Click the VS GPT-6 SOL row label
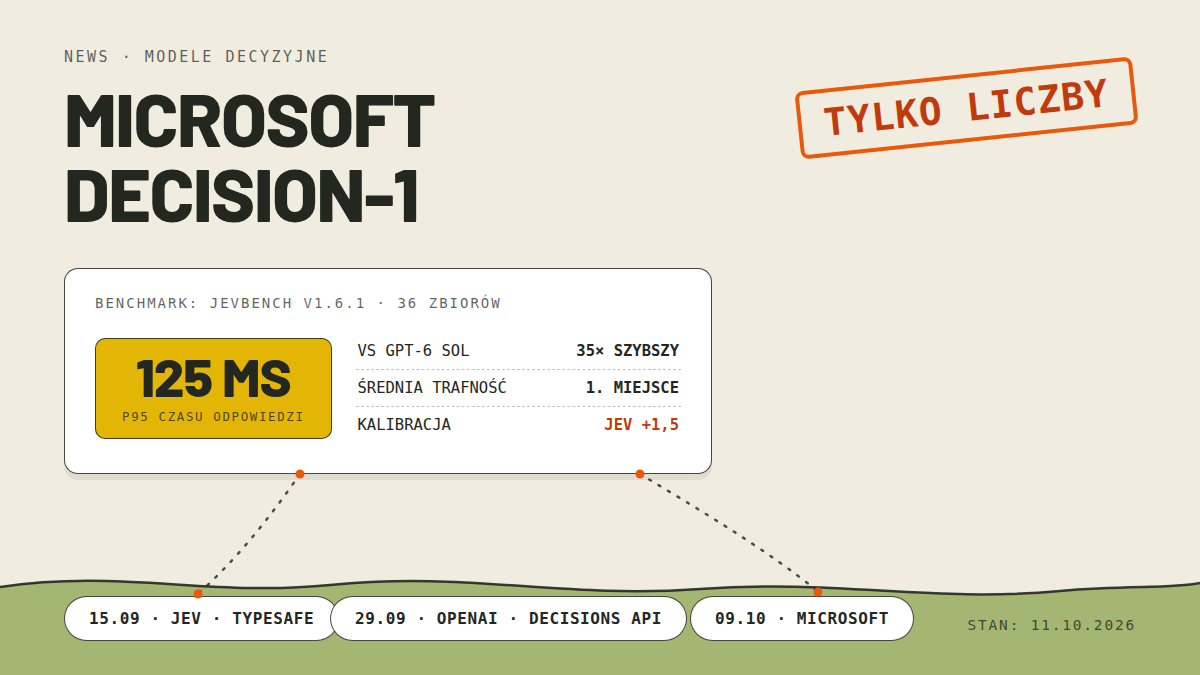This screenshot has width=1200, height=675. pos(413,350)
